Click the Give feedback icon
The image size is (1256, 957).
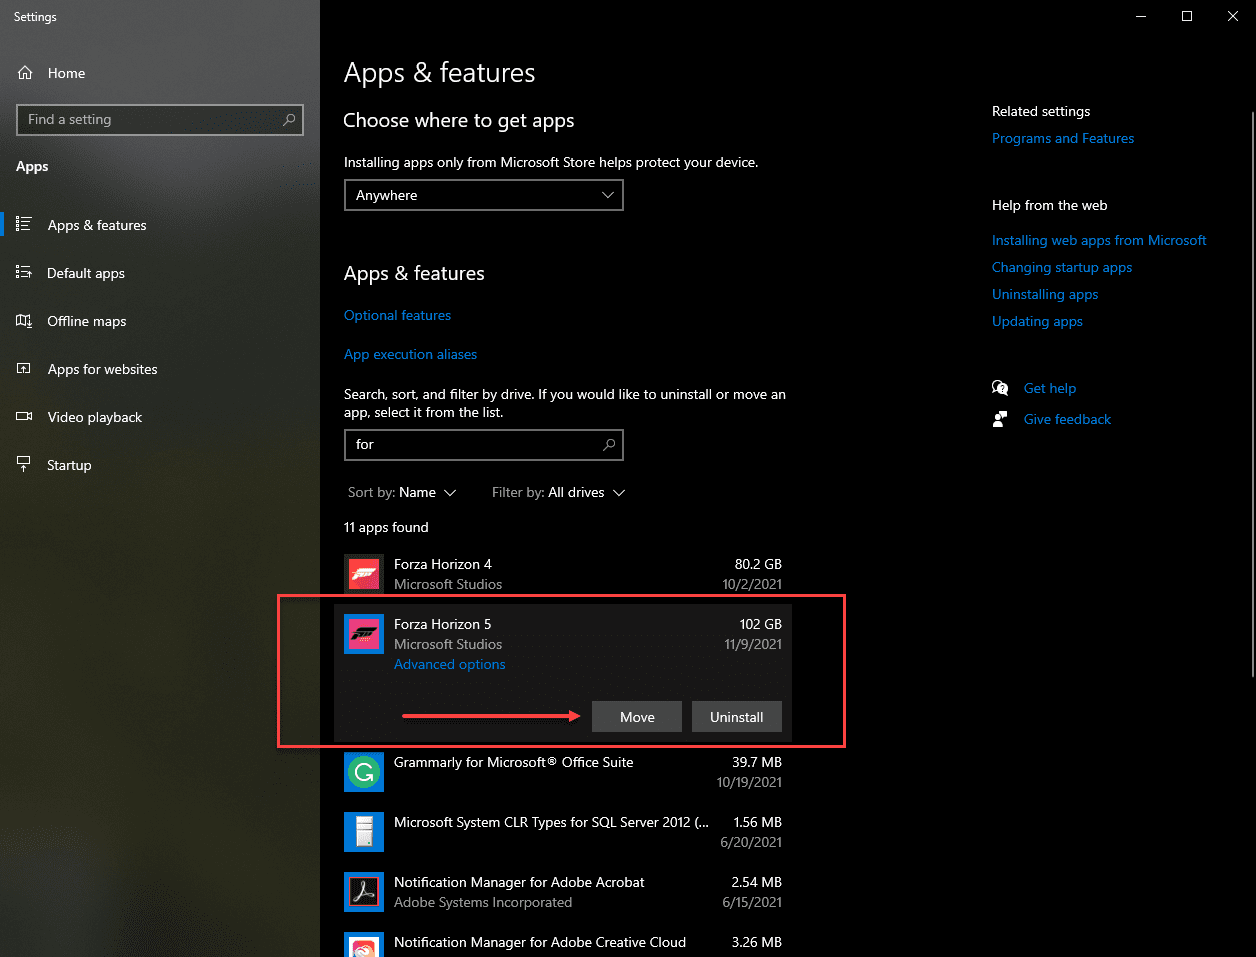(x=999, y=419)
